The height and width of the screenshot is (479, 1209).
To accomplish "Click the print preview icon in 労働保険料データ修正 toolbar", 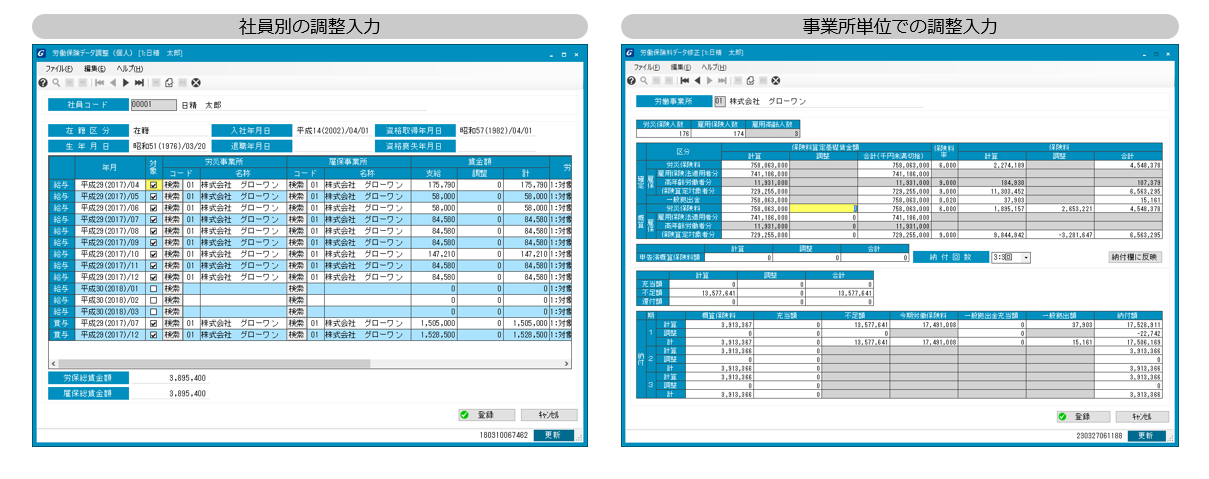I will tap(749, 80).
